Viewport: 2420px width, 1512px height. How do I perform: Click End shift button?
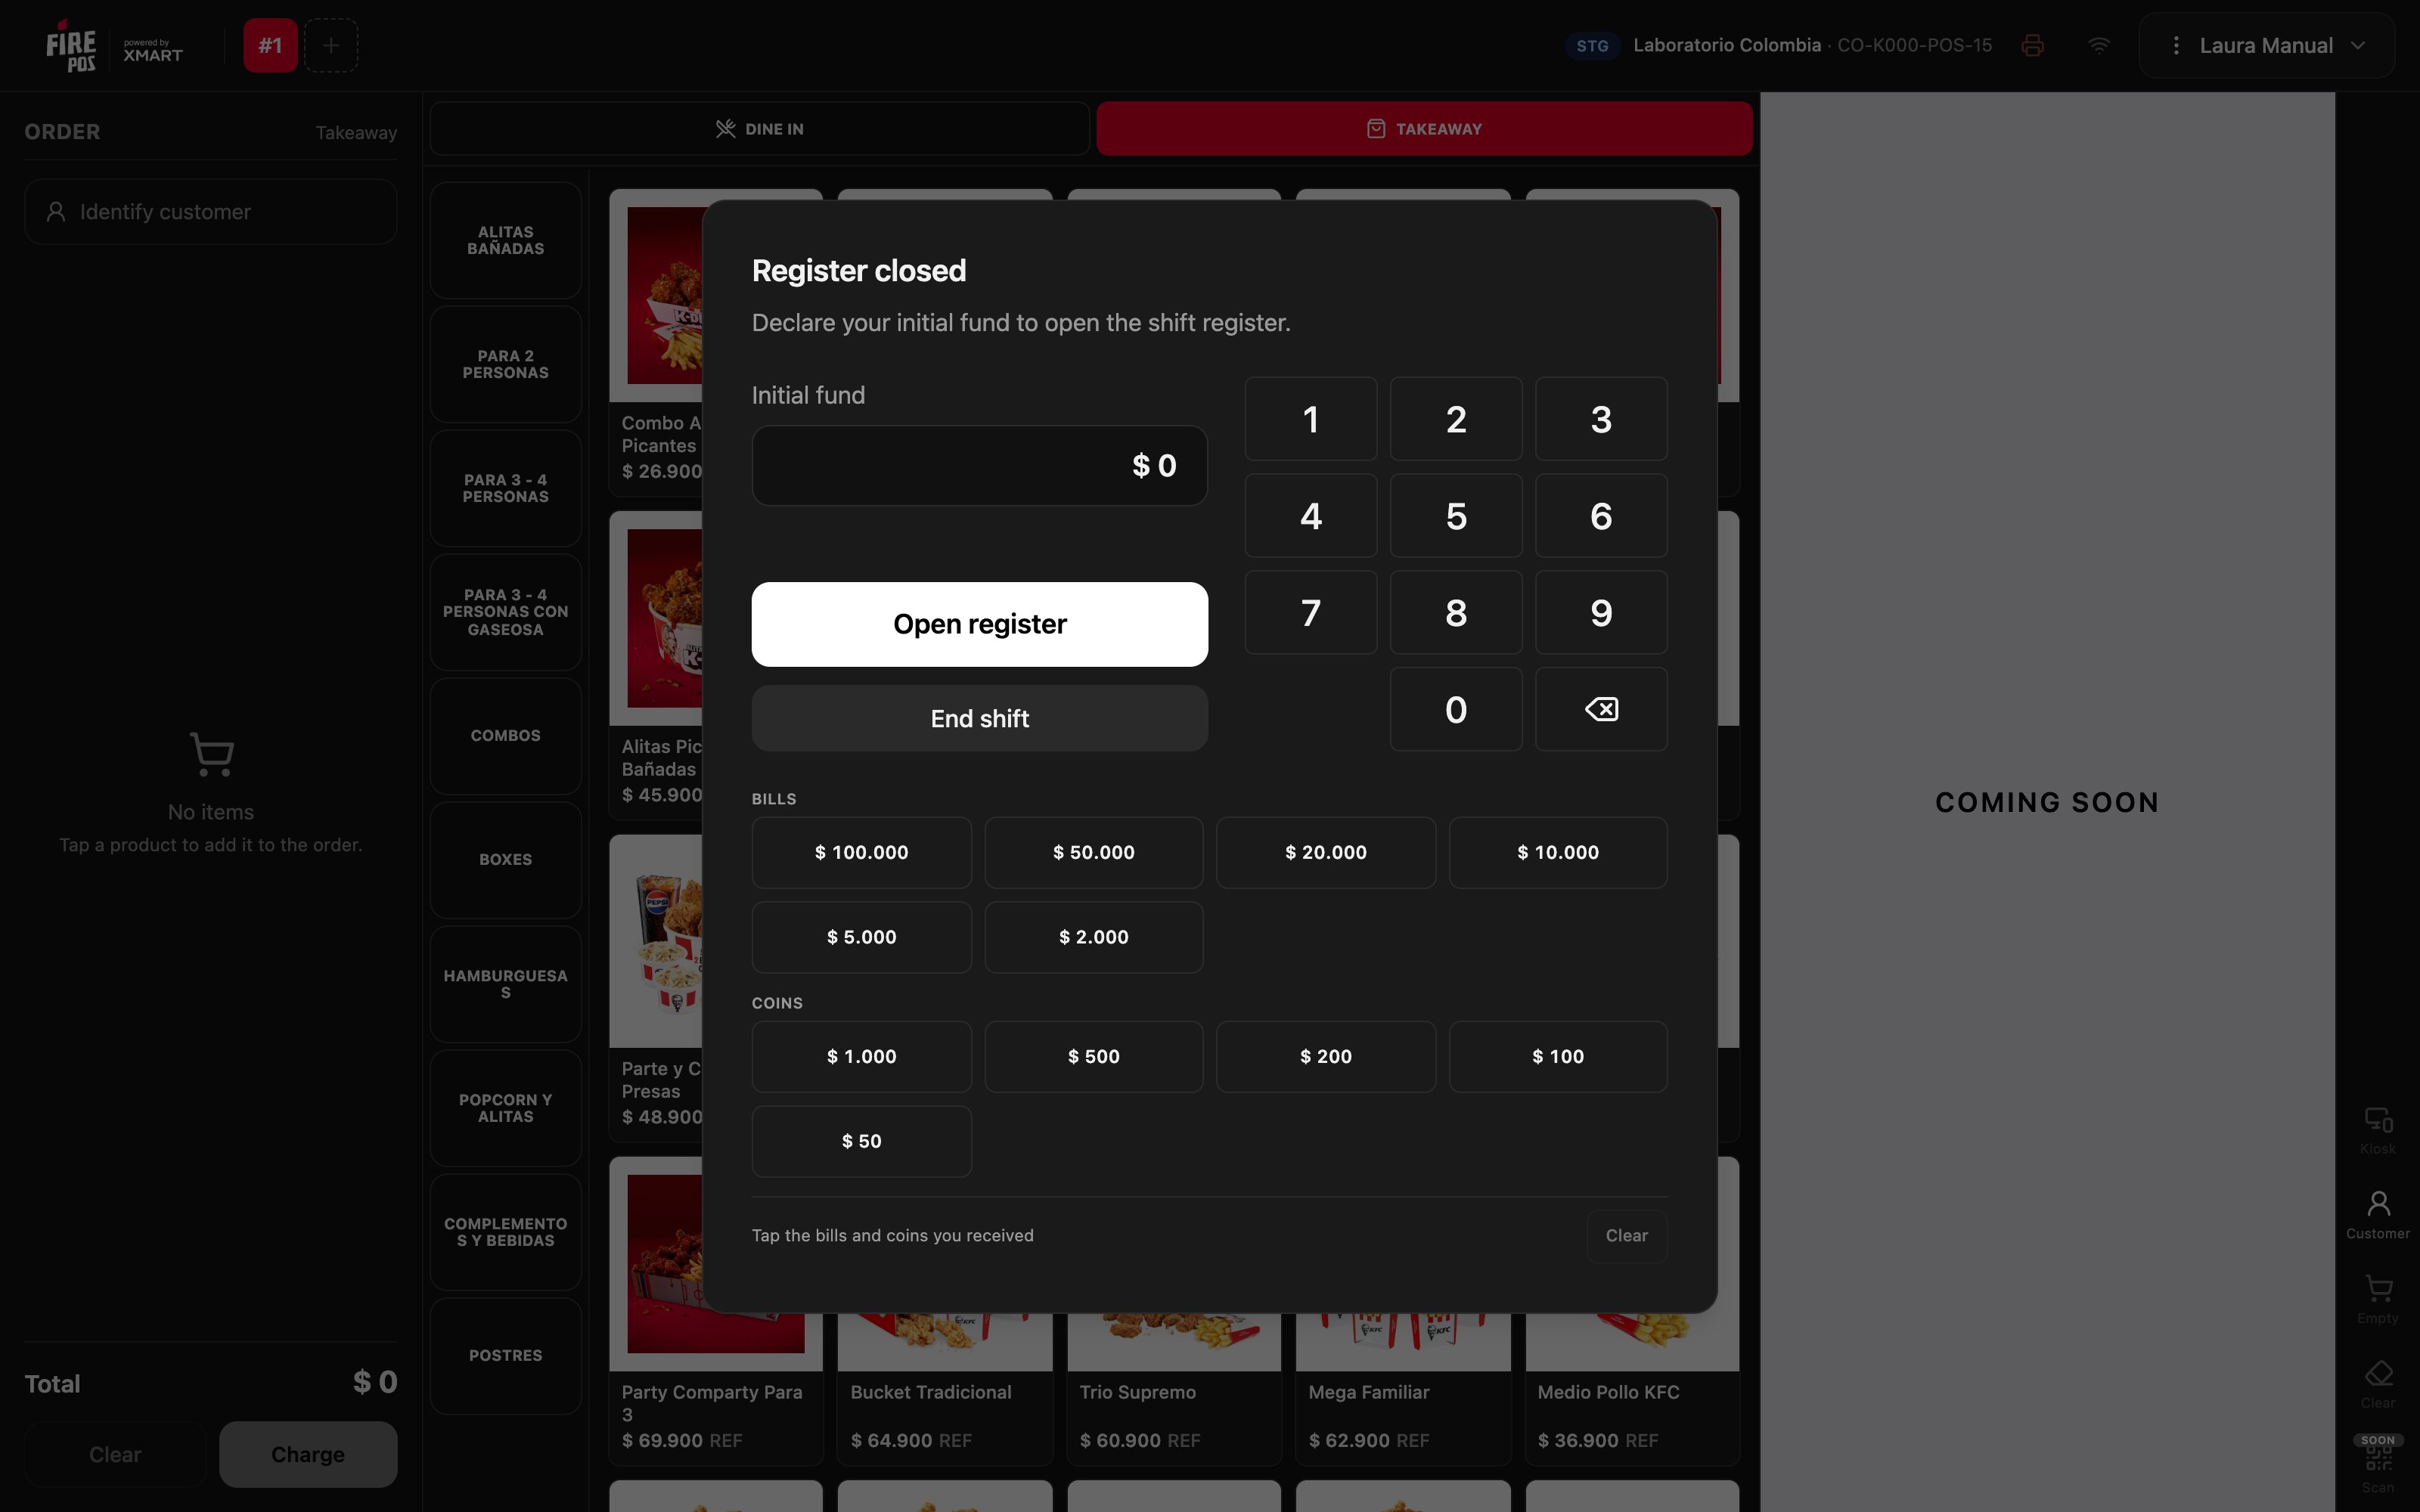[x=980, y=718]
